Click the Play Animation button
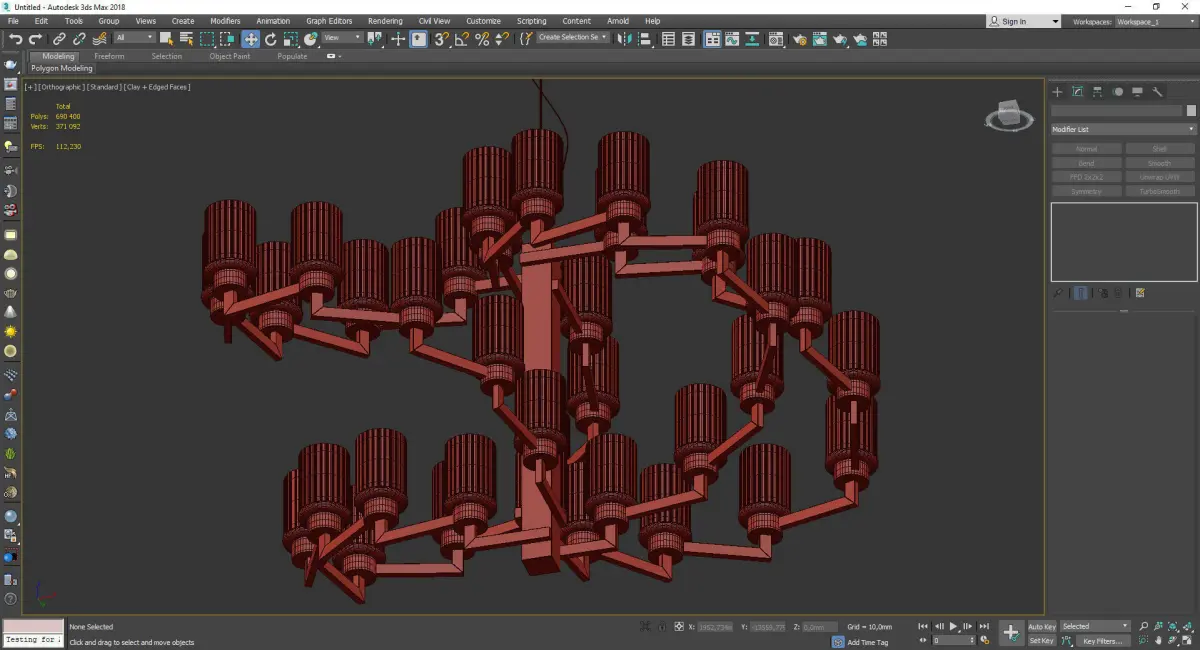This screenshot has height=650, width=1200. (x=954, y=627)
